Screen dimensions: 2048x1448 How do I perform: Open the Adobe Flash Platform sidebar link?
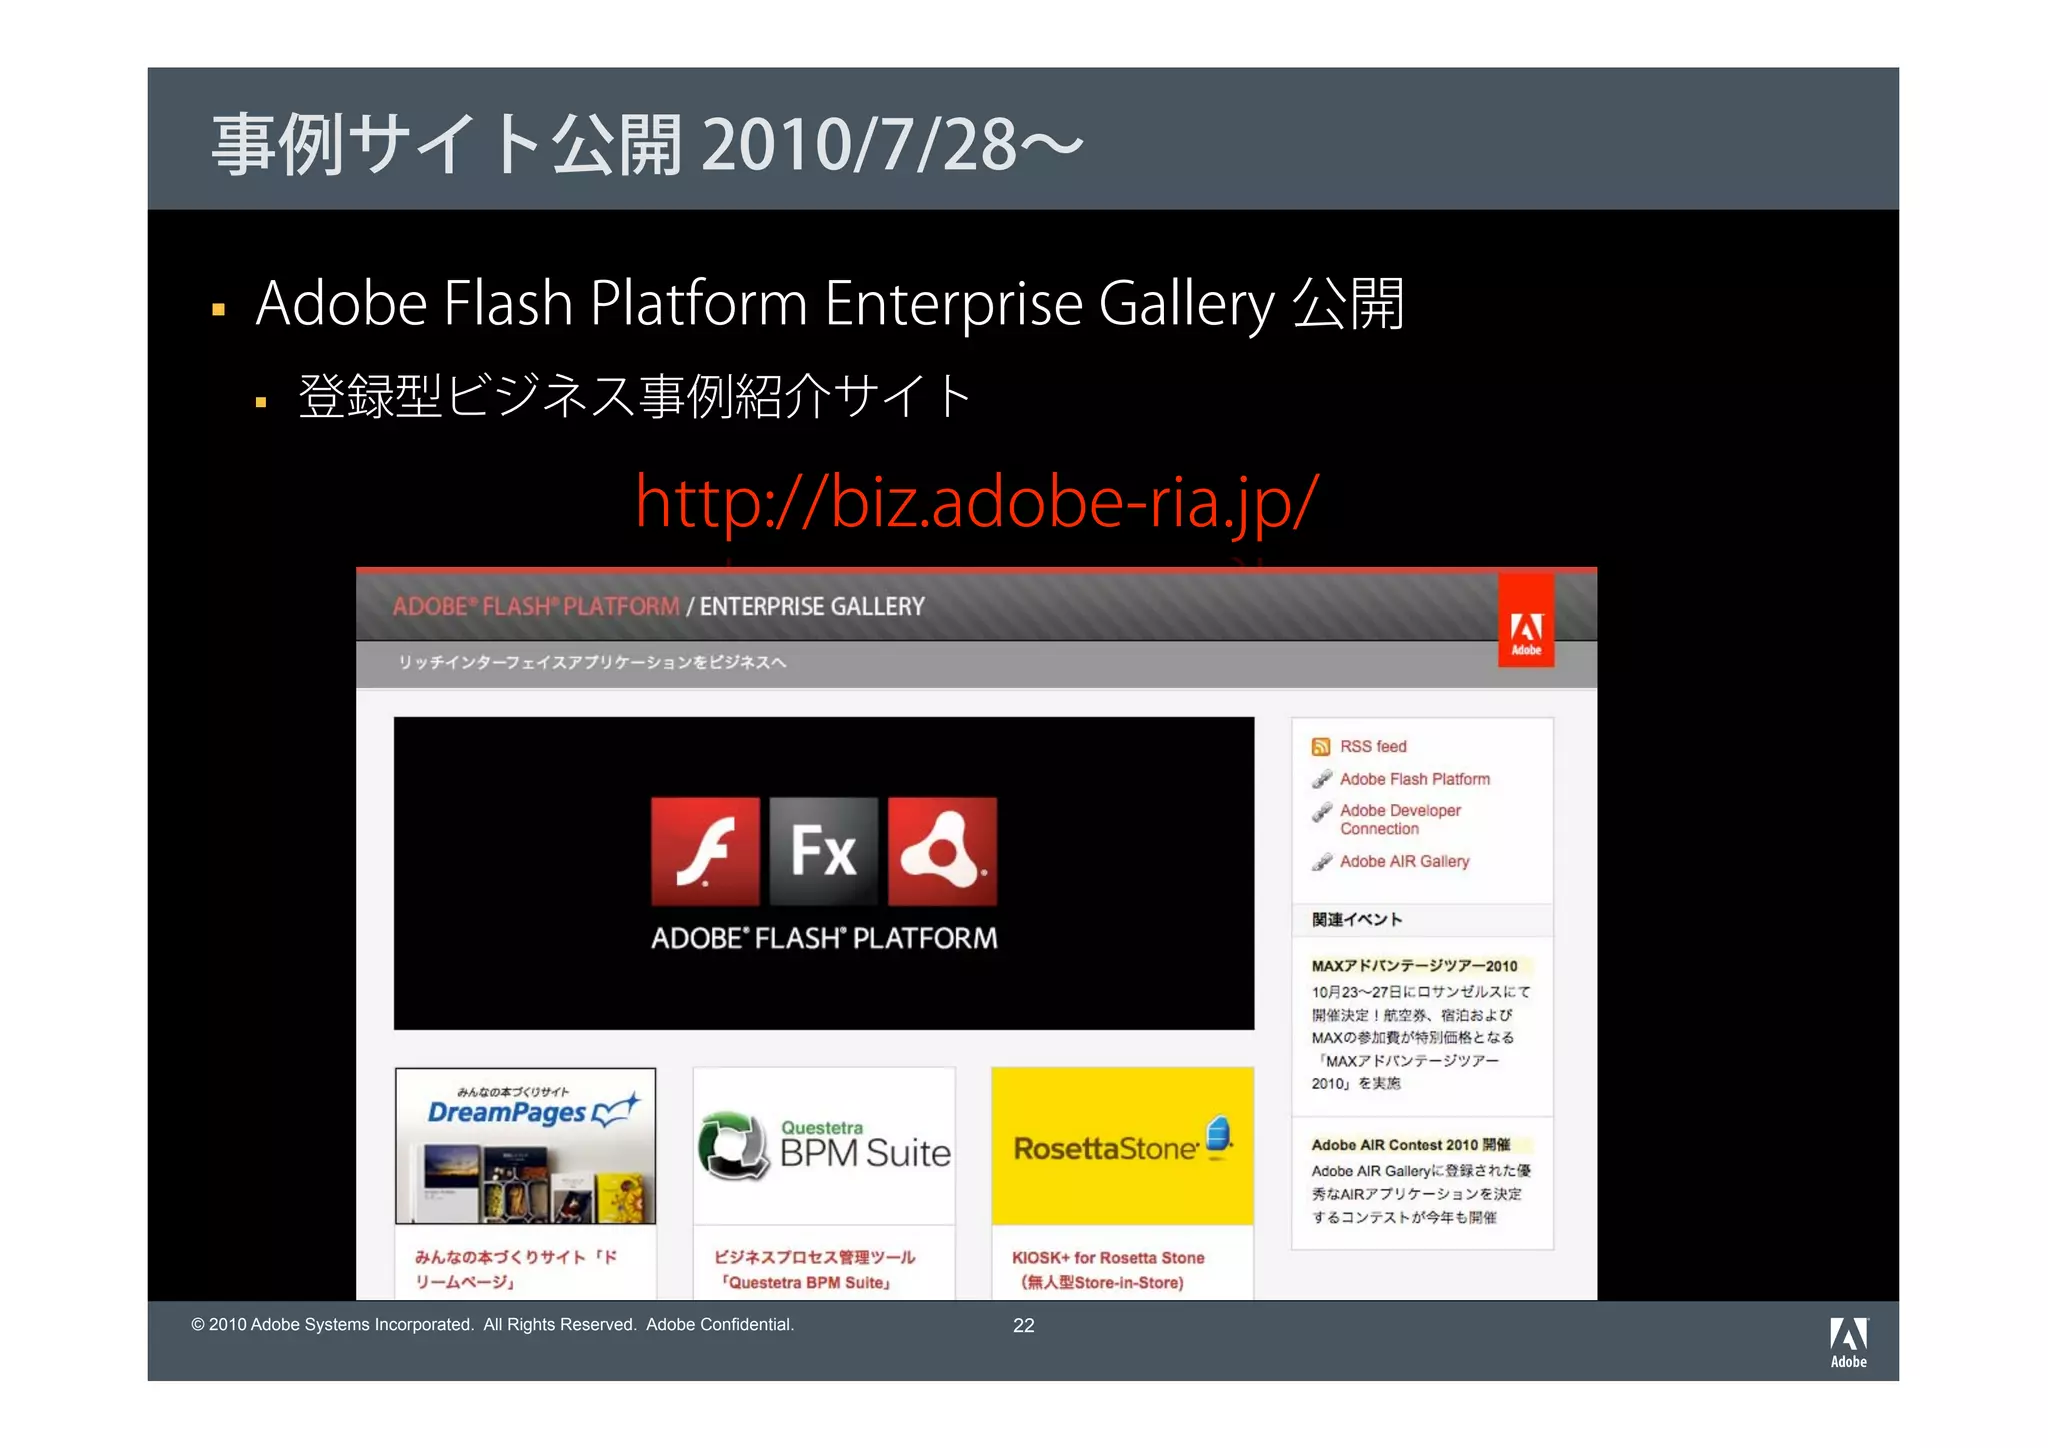(1415, 779)
